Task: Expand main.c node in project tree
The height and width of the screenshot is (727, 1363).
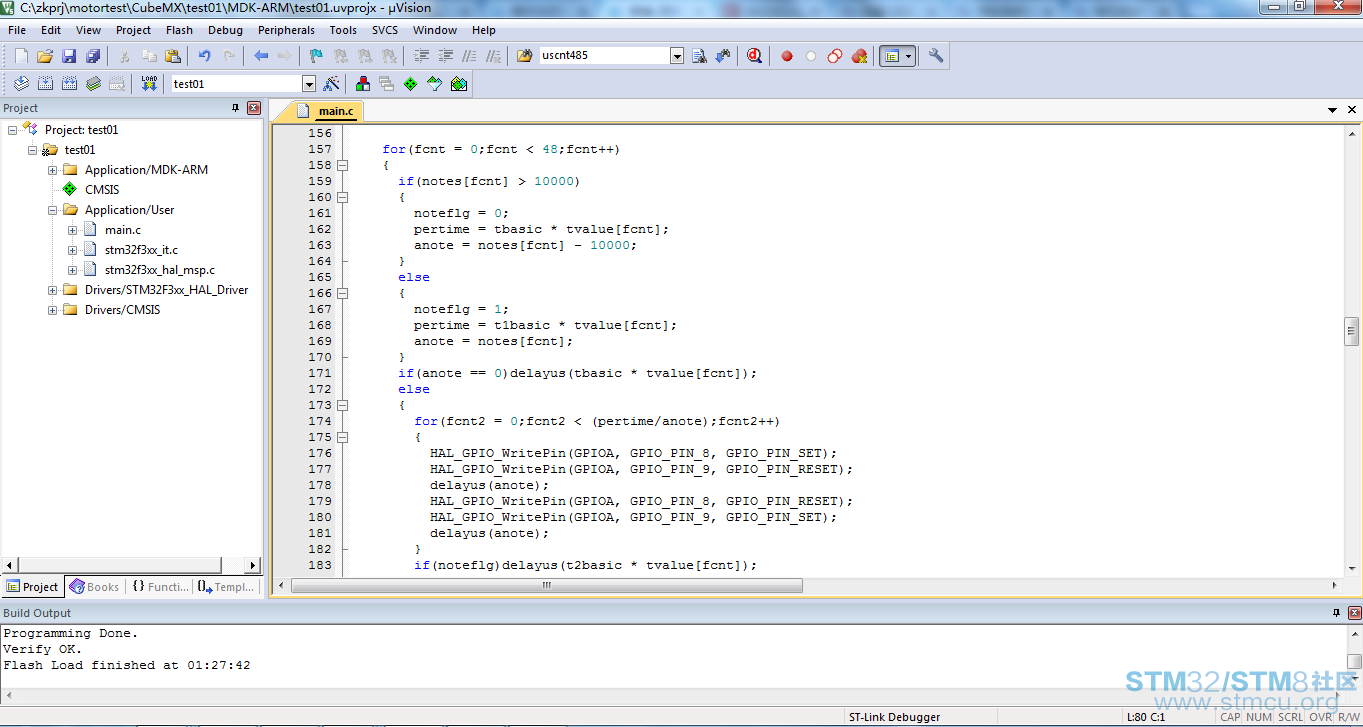Action: click(72, 230)
